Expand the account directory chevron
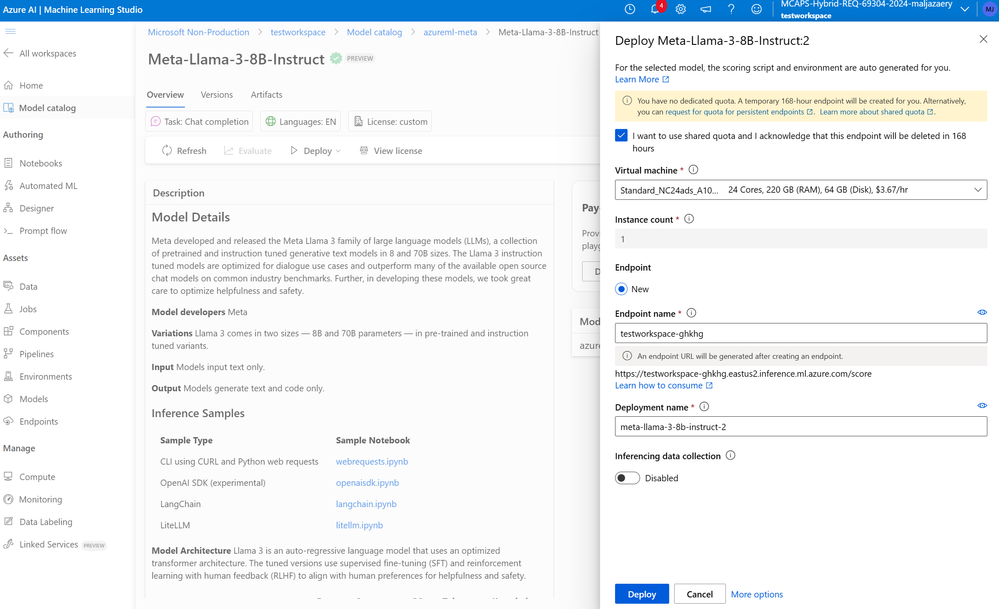This screenshot has height=609, width=999. [965, 9]
